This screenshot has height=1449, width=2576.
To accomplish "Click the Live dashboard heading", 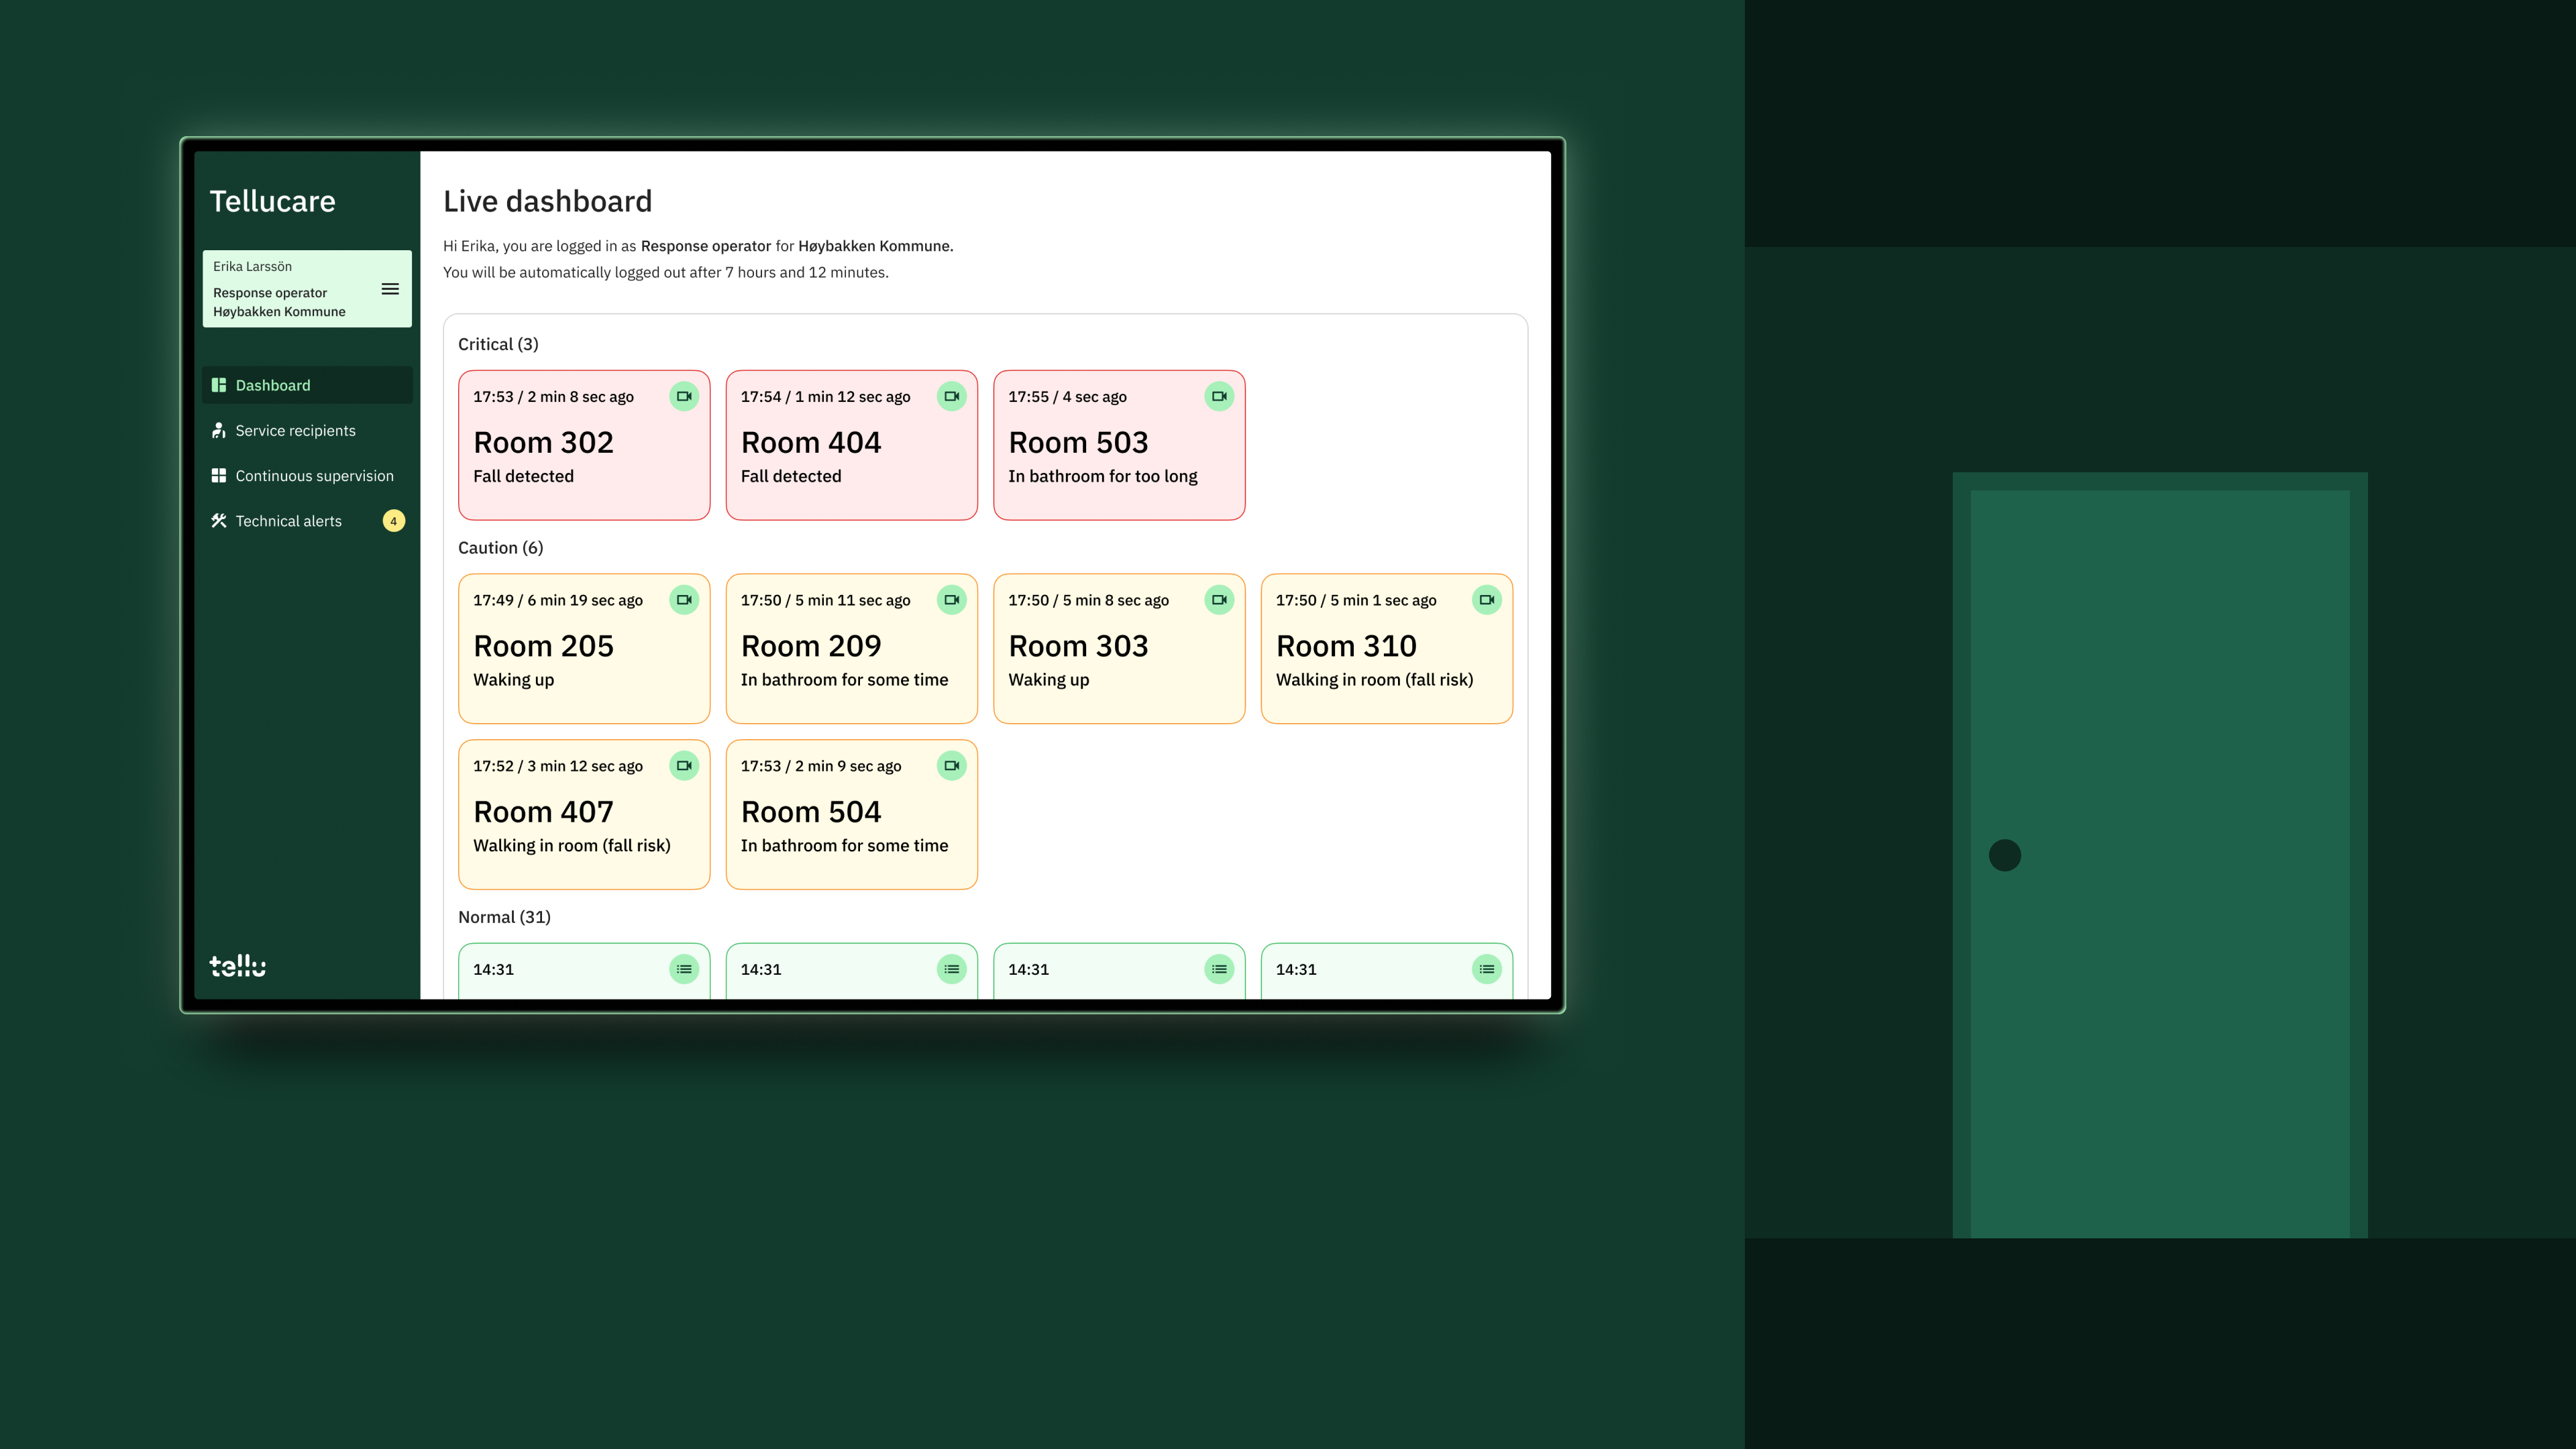I will [x=547, y=201].
